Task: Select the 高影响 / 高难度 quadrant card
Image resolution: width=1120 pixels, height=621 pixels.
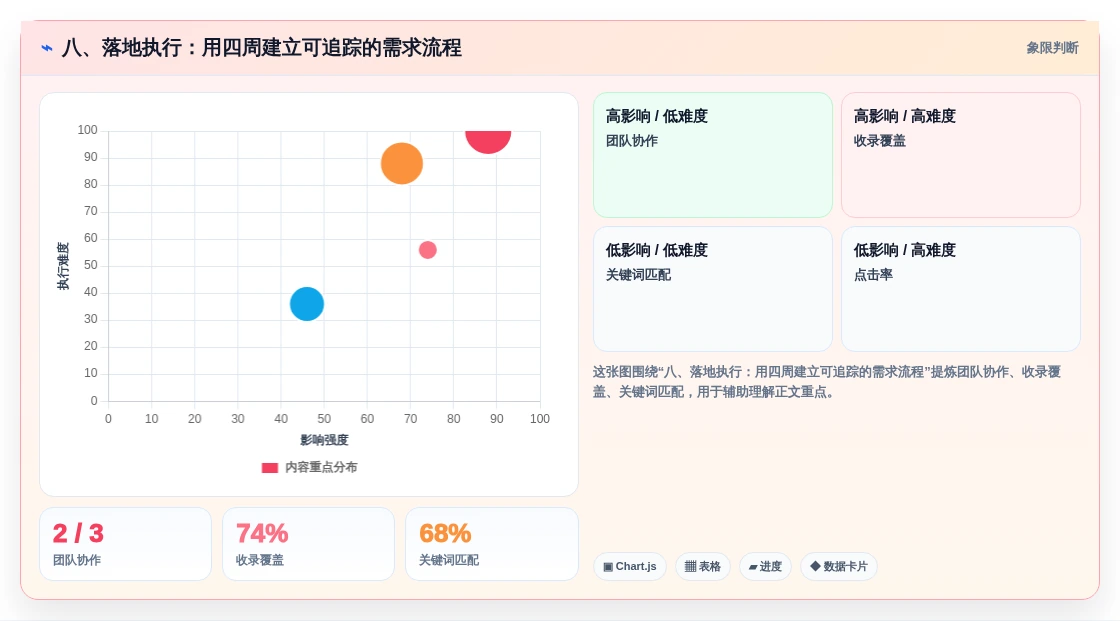Action: (x=961, y=155)
